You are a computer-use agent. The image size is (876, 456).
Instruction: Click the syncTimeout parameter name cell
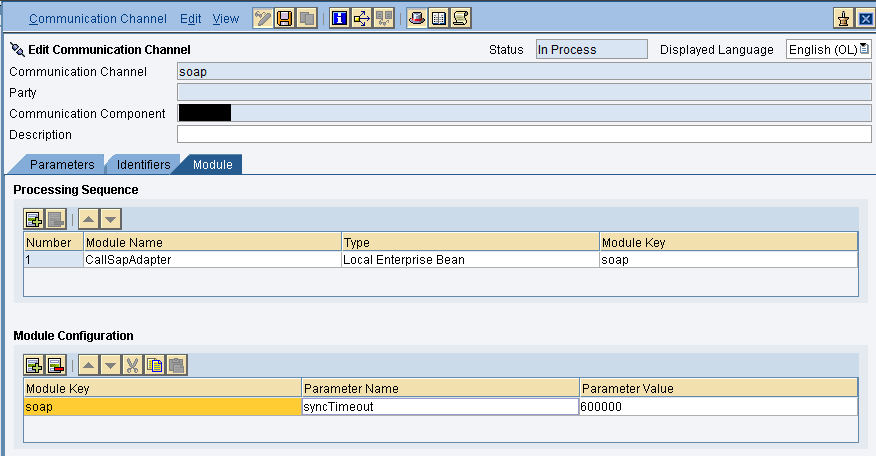point(439,407)
